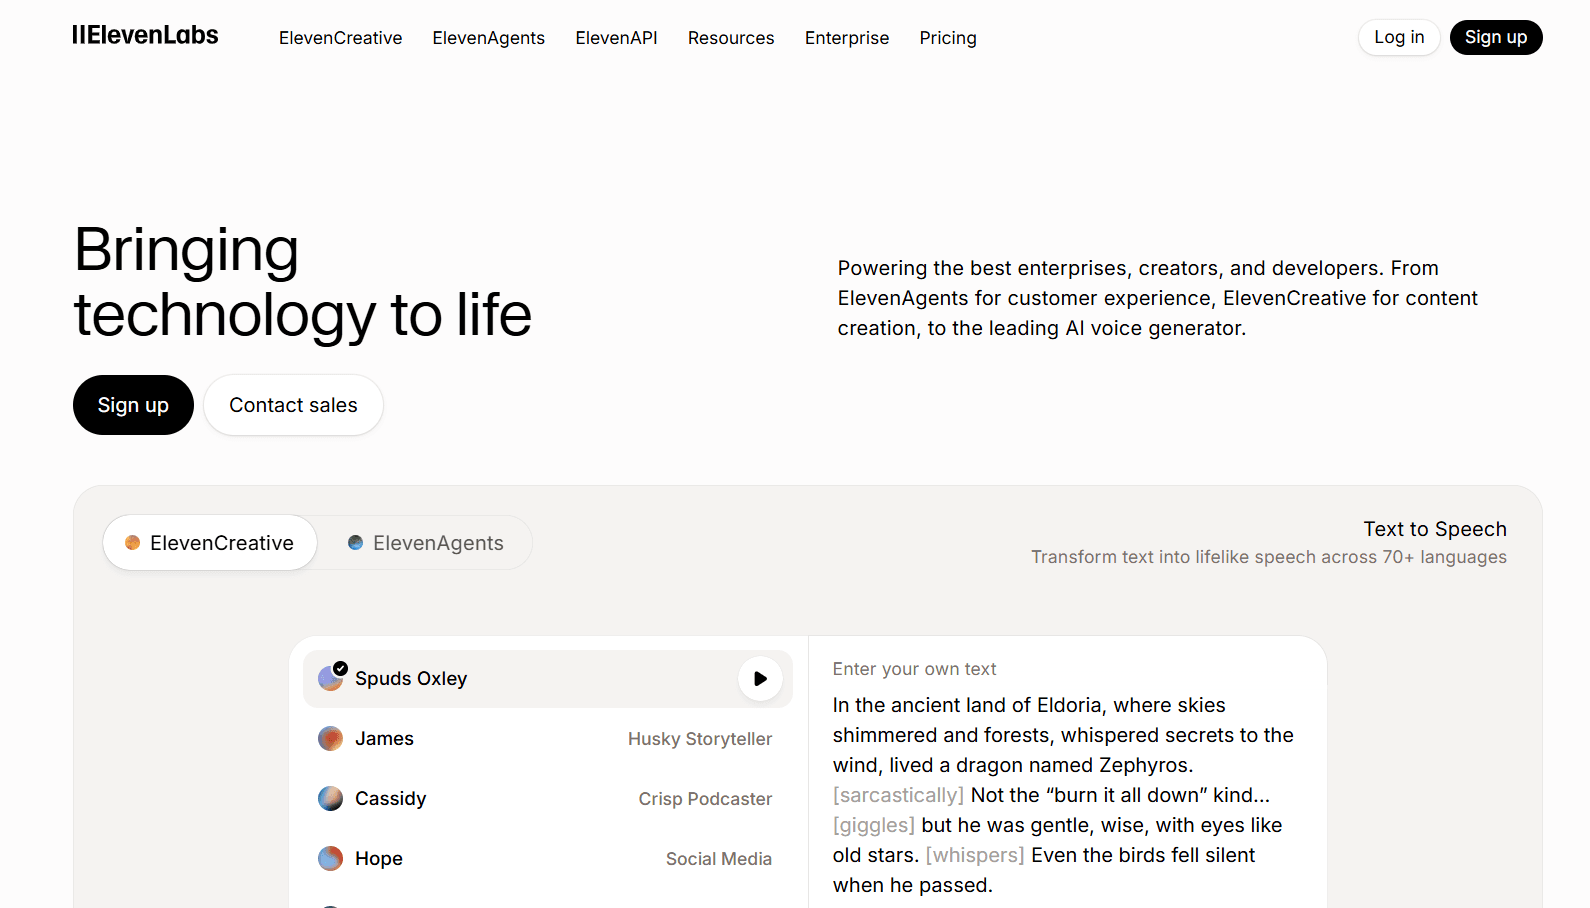
Task: Switch to the ElevenAgents demo tab
Action: click(425, 543)
